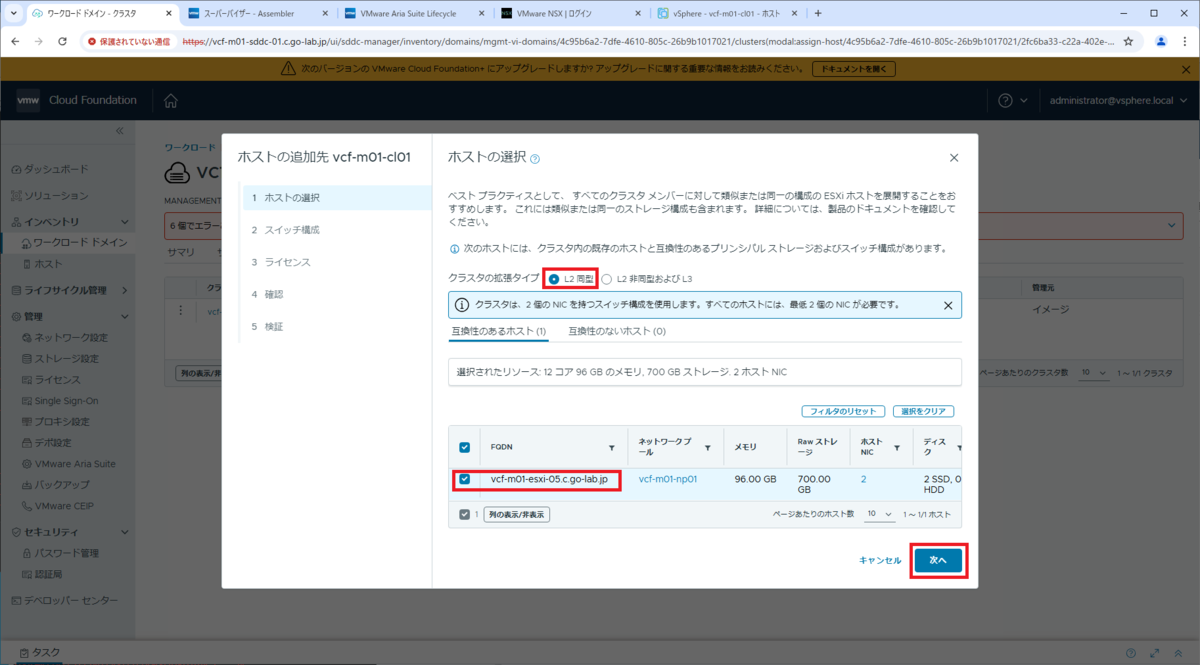Dismiss the NIC requirement info banner
The image size is (1200, 665).
pos(948,305)
